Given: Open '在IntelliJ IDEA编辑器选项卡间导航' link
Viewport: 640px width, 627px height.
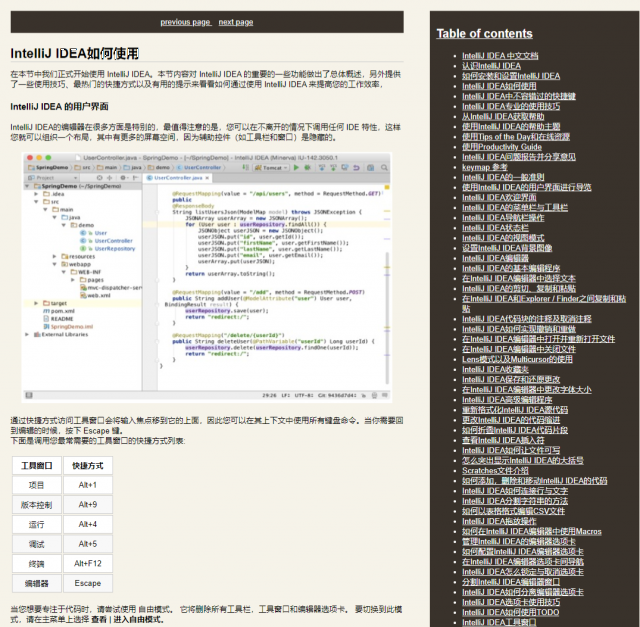Looking at the screenshot, I should [522, 562].
